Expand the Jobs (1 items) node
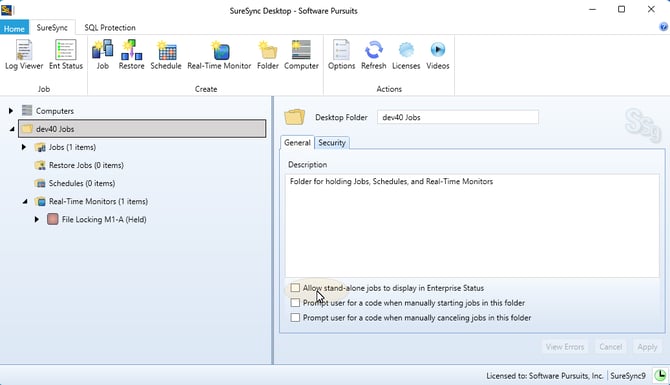670x385 pixels. 24,147
